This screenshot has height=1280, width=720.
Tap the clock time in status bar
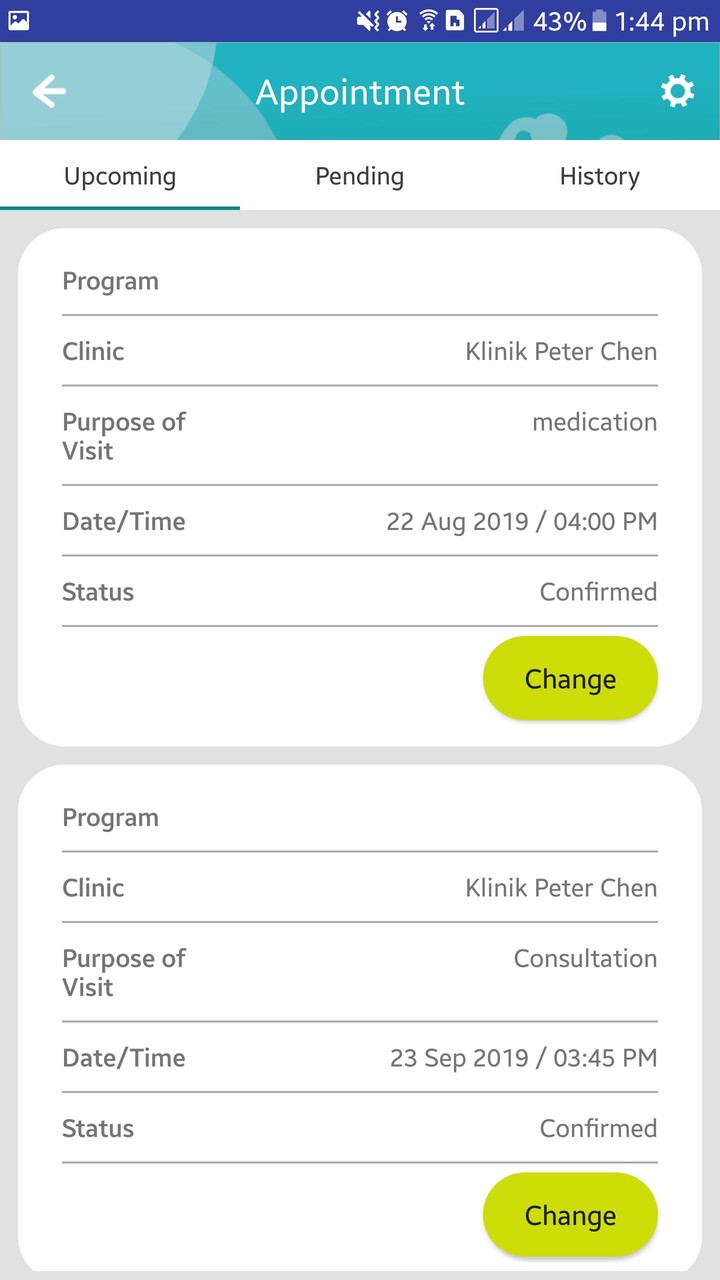coord(662,21)
